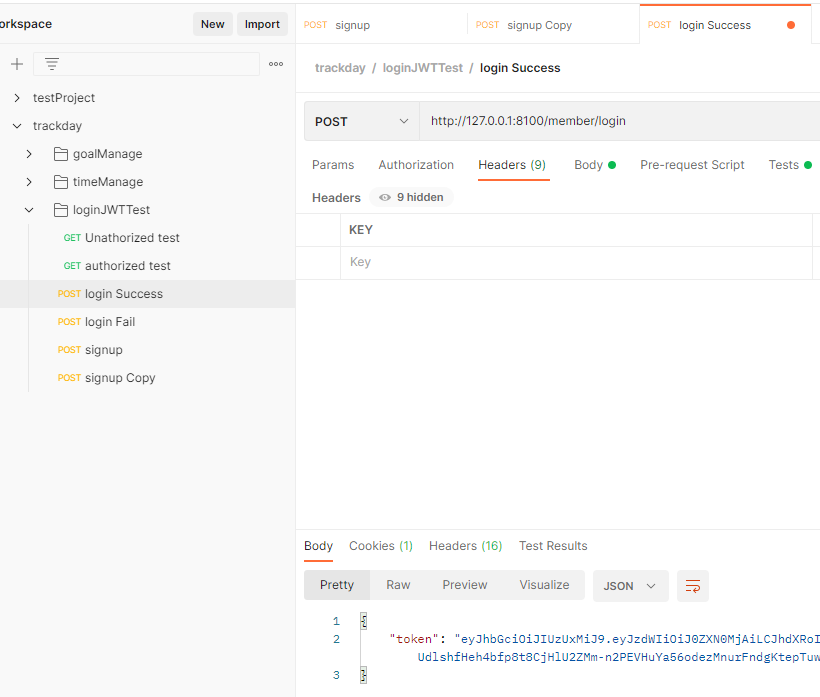Click the New button
The width and height of the screenshot is (820, 697).
[x=212, y=24]
